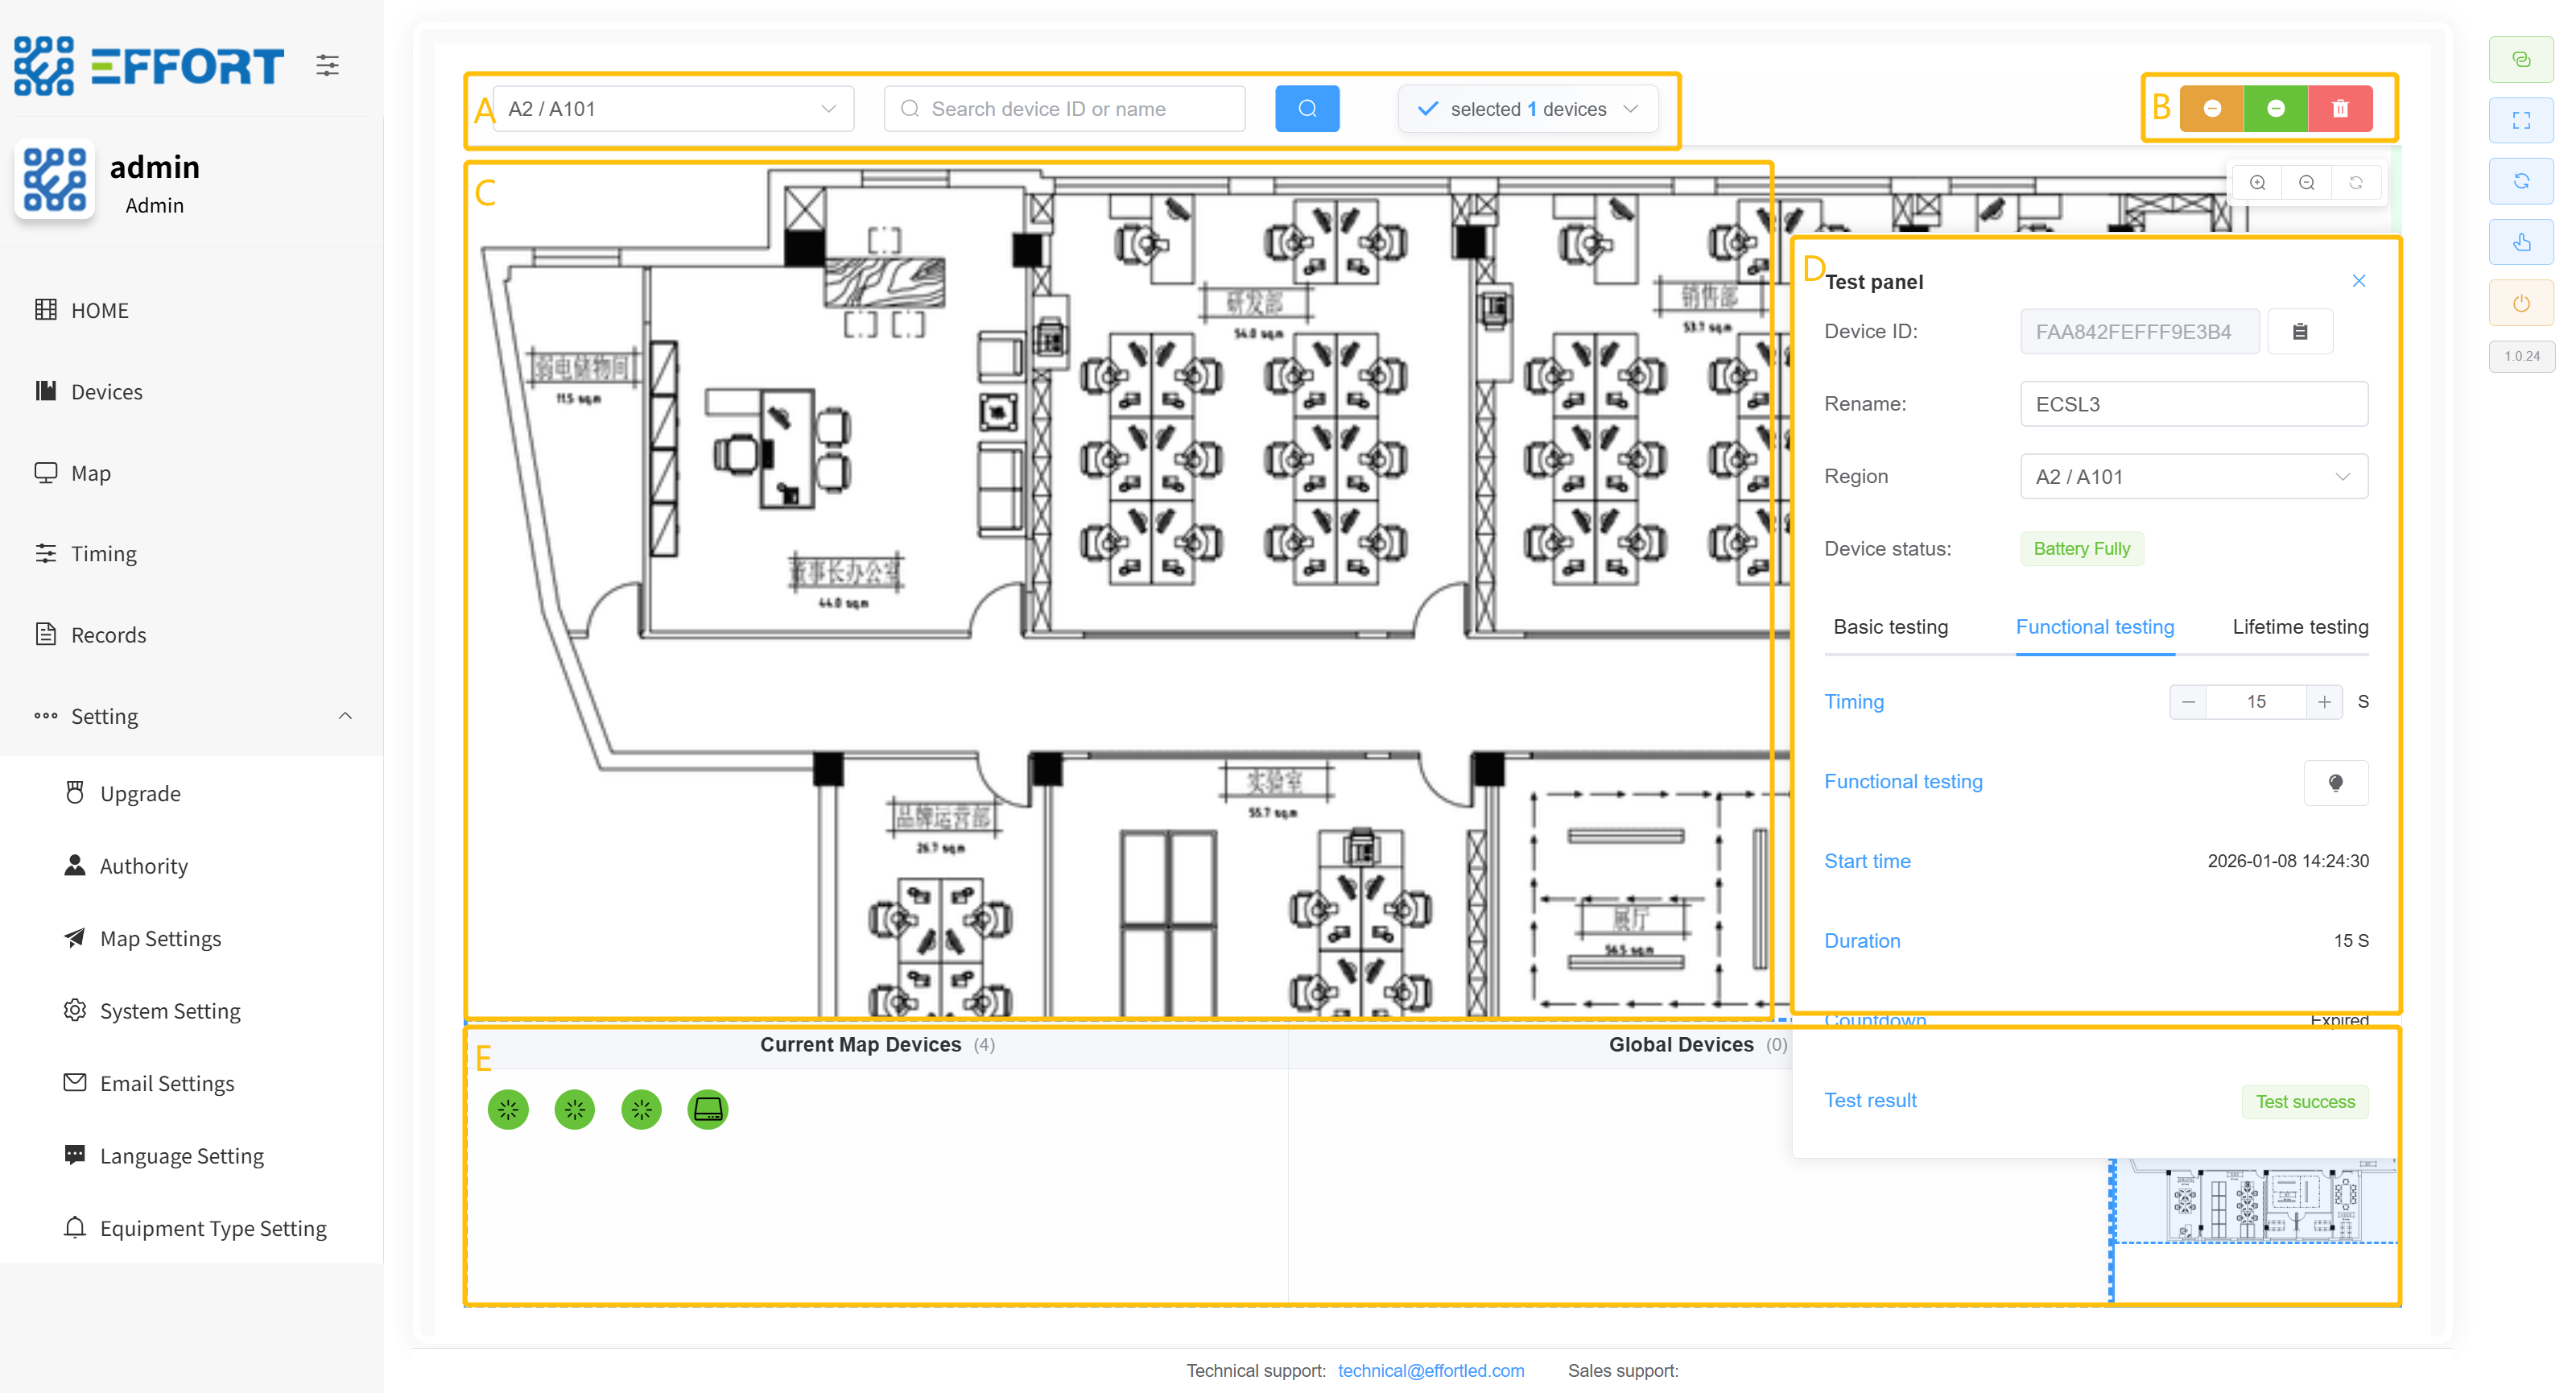
Task: Open Map Settings in the sidebar
Action: click(160, 938)
